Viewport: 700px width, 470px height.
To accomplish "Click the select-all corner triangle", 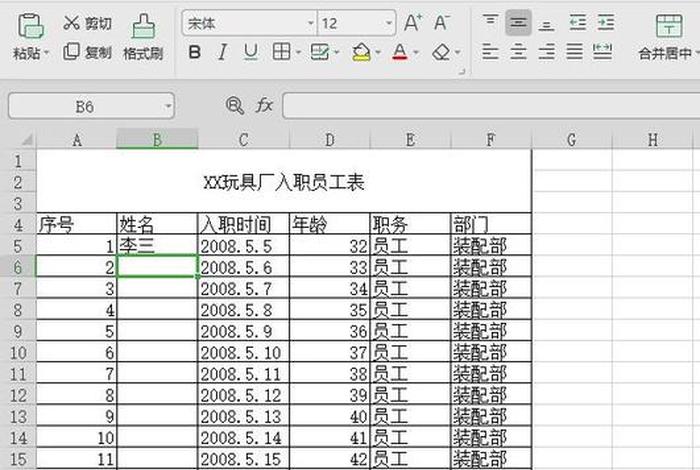I will tap(26, 140).
